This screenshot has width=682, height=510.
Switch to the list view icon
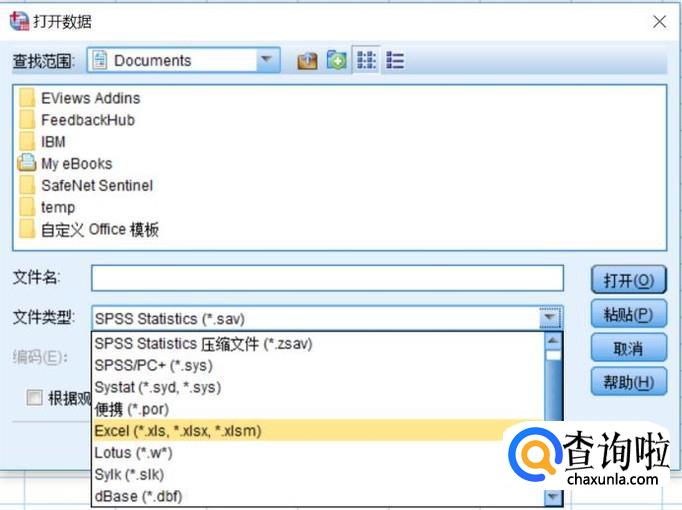click(x=366, y=60)
